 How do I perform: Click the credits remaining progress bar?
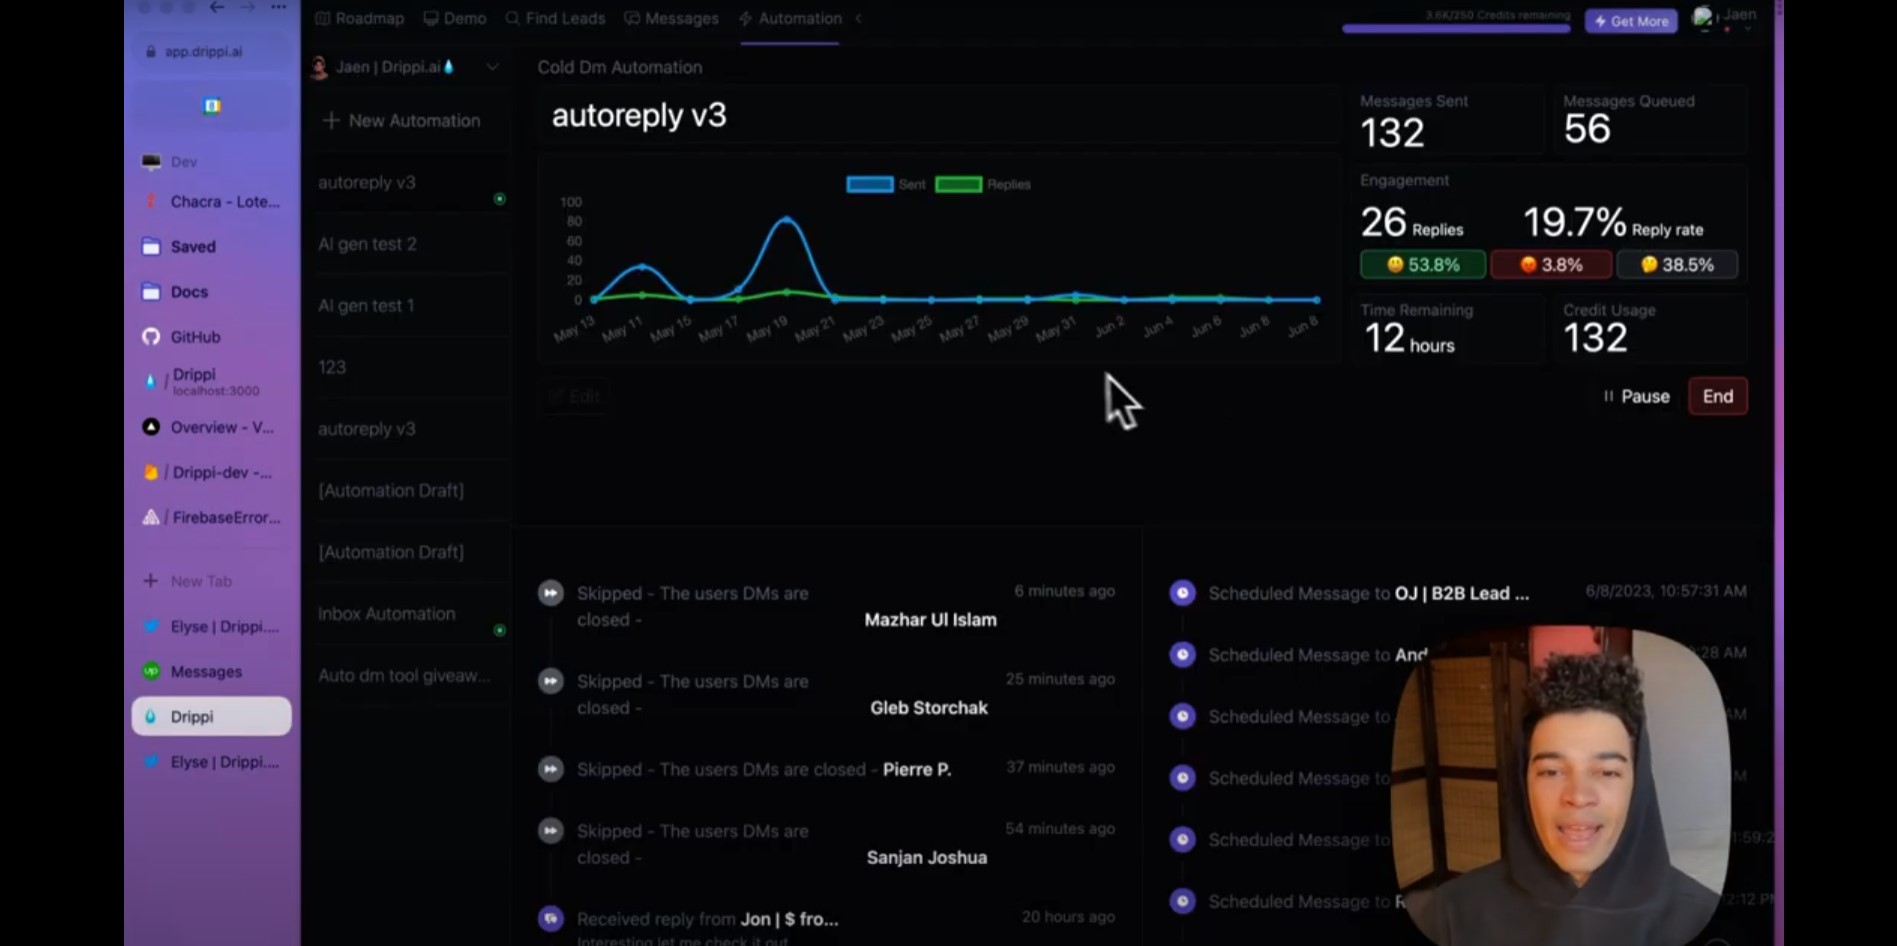(1456, 29)
